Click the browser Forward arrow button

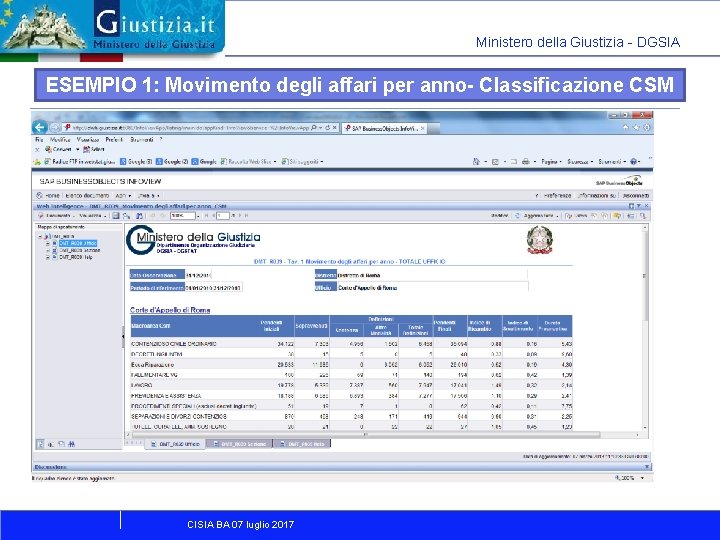tap(55, 128)
